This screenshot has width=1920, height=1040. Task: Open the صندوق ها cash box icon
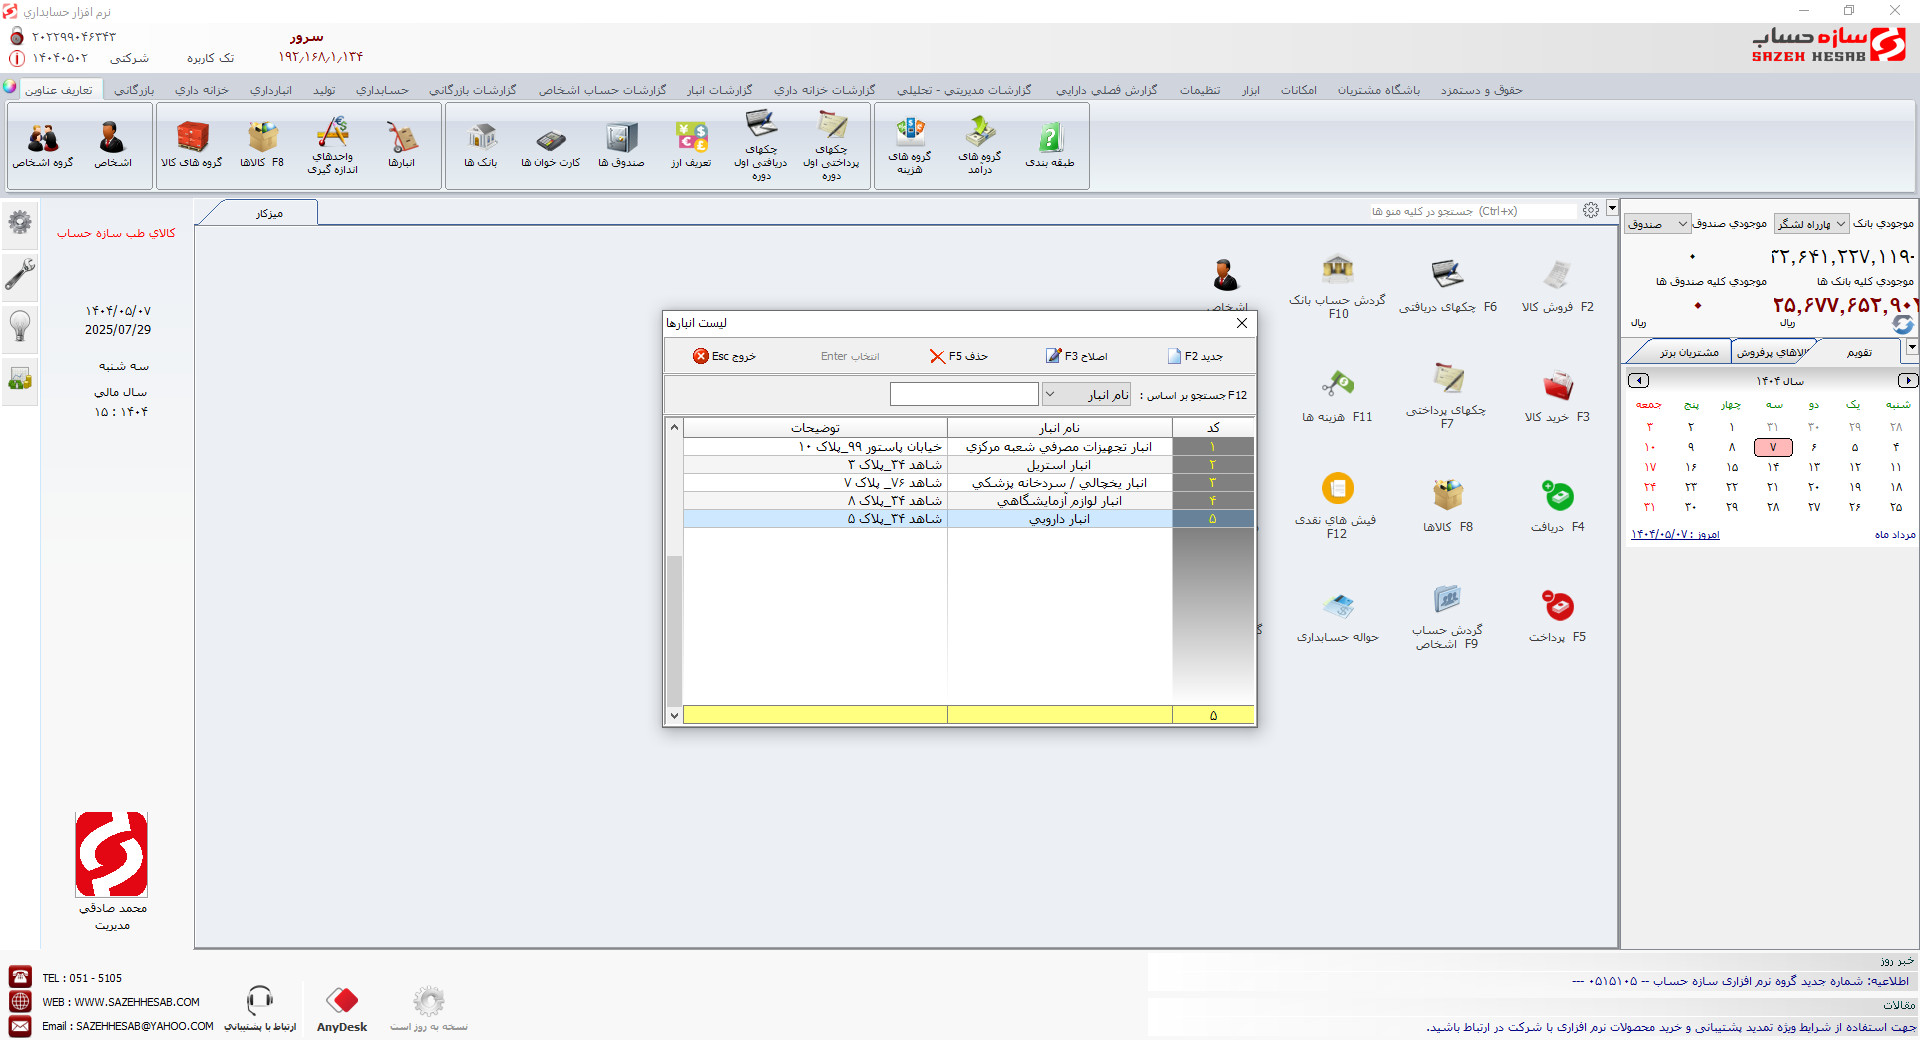(621, 145)
